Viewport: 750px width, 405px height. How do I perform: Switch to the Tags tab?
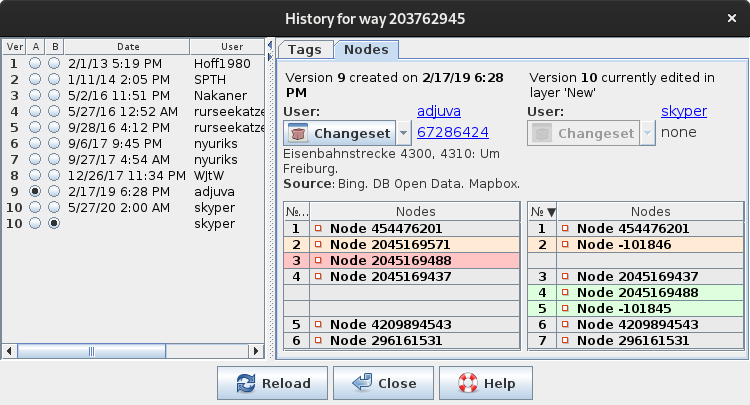[x=305, y=50]
